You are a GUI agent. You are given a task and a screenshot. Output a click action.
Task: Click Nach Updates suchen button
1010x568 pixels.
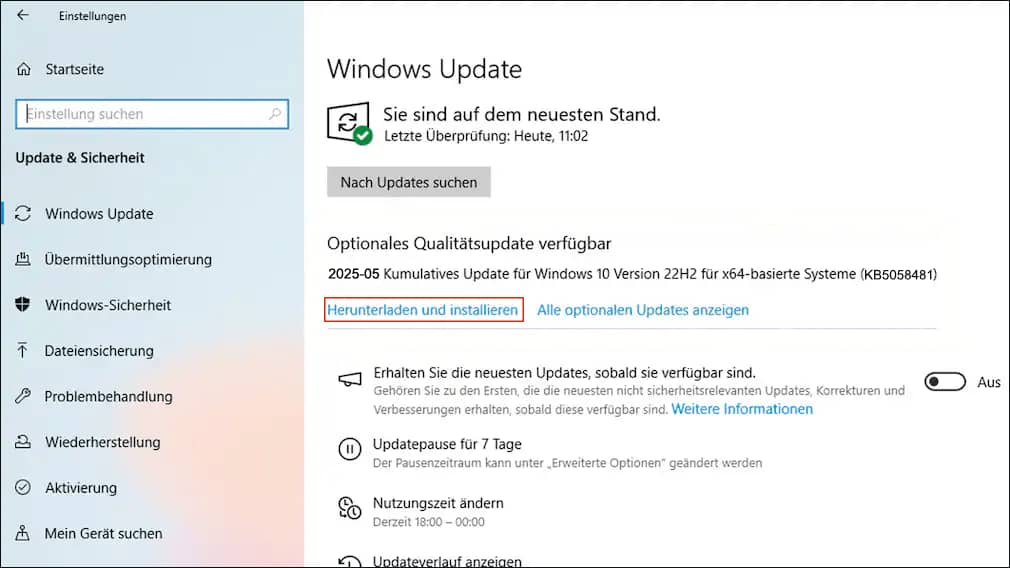pos(408,182)
